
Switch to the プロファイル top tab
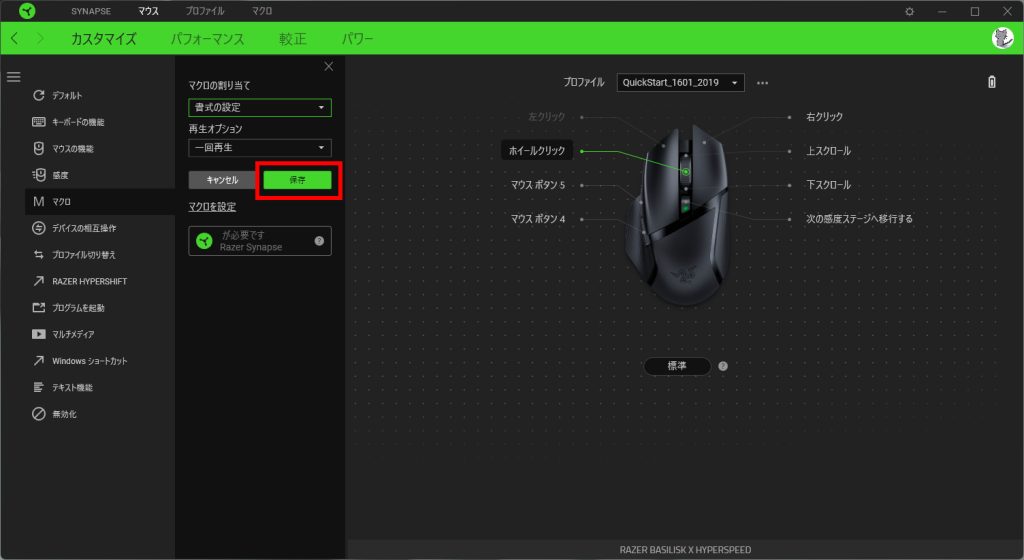(x=205, y=11)
